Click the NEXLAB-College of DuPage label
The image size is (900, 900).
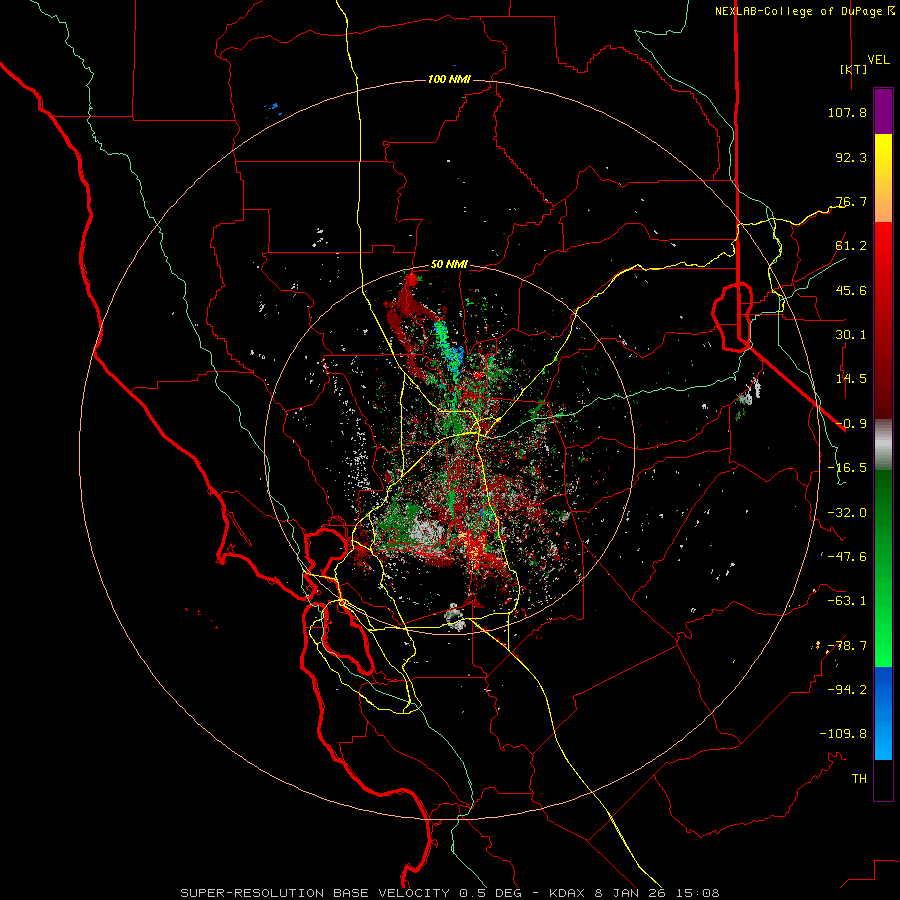pos(798,11)
